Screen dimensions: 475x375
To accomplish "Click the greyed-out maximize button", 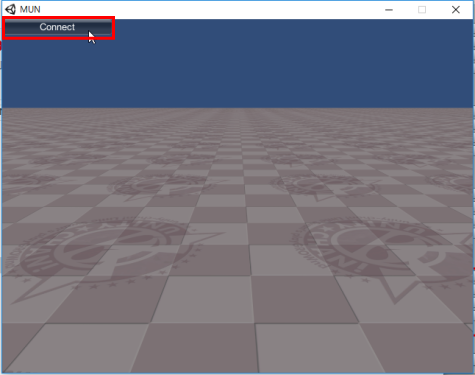I will tap(422, 10).
